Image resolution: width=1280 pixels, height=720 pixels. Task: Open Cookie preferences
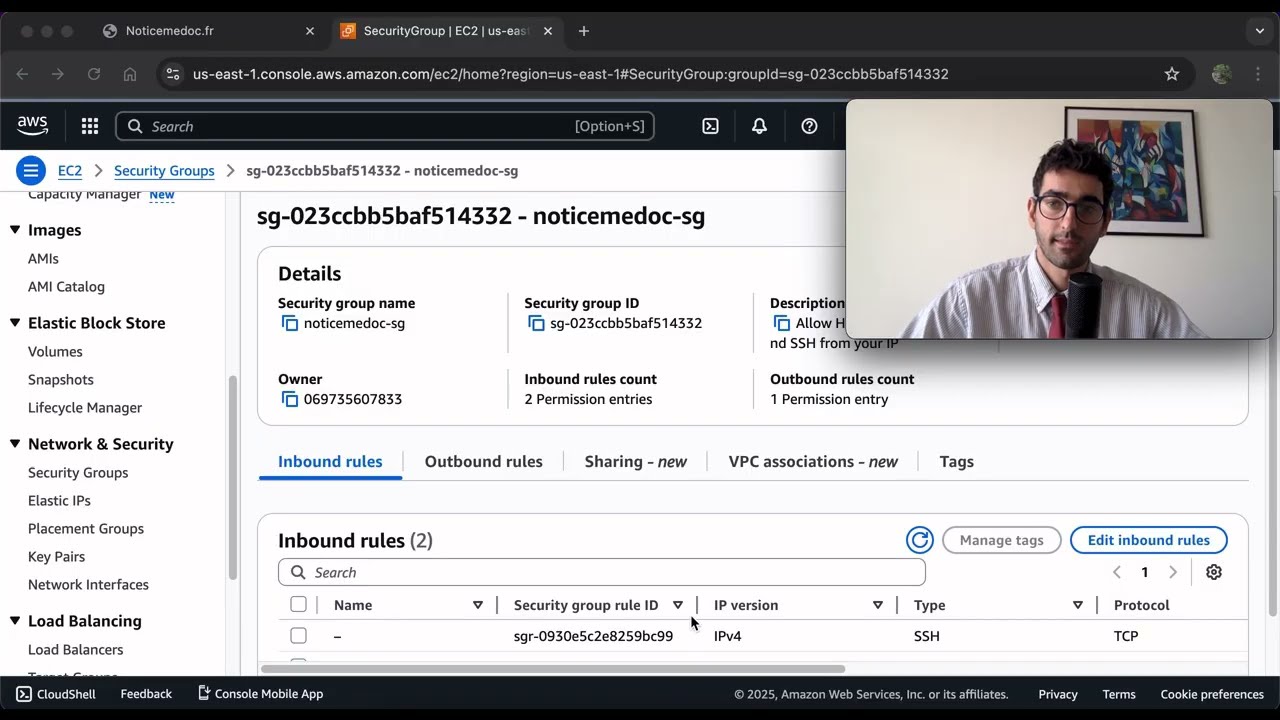tap(1212, 694)
